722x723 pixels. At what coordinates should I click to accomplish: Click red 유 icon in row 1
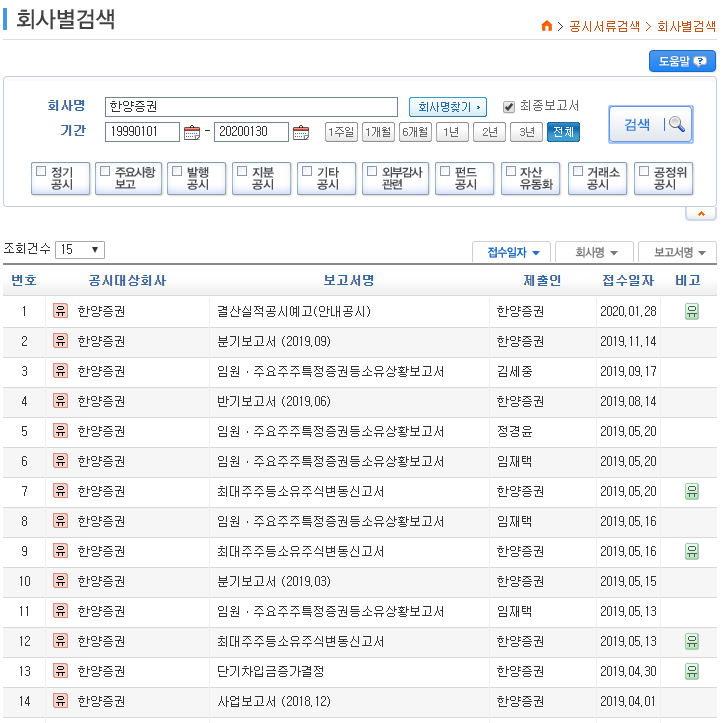tap(60, 311)
